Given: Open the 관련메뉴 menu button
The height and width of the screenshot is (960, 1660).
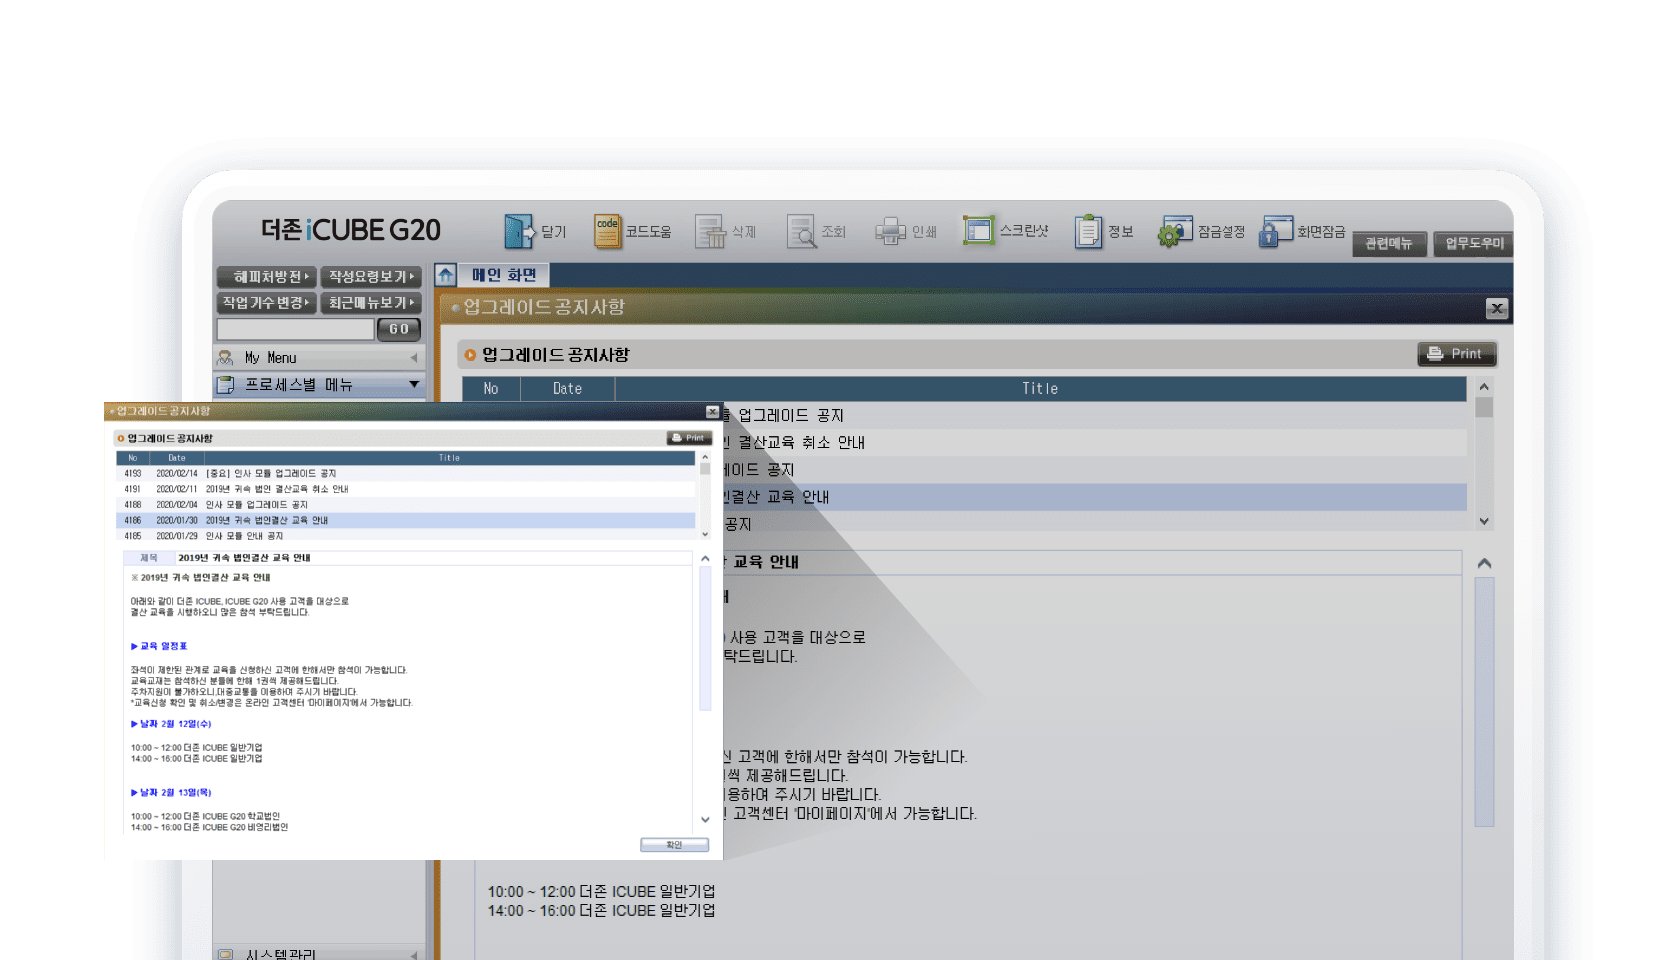Looking at the screenshot, I should pyautogui.click(x=1389, y=244).
